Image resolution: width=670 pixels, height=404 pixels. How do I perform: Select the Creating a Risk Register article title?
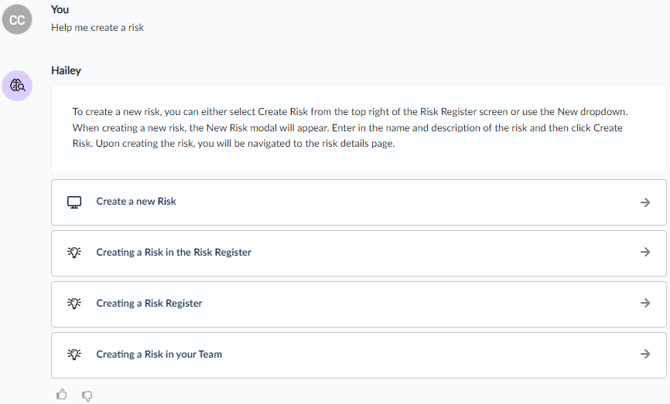pos(149,304)
